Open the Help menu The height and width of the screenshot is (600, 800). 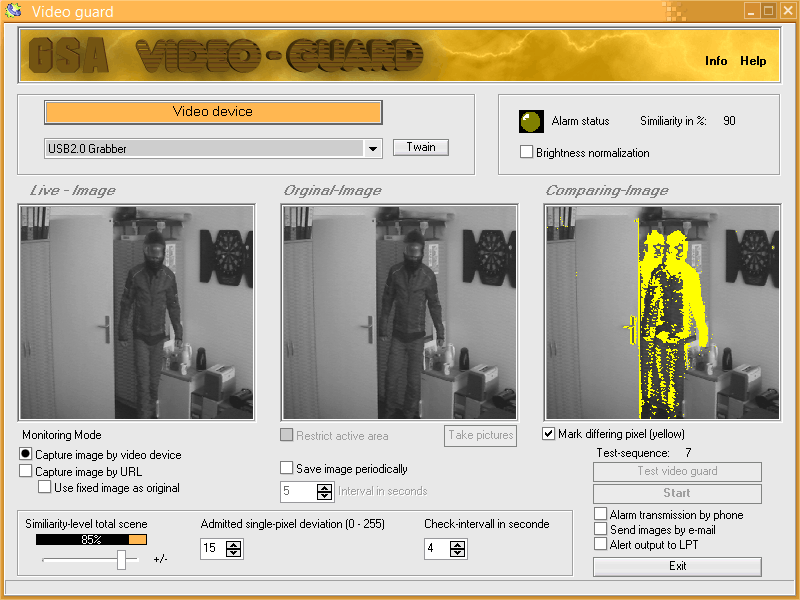coord(753,61)
